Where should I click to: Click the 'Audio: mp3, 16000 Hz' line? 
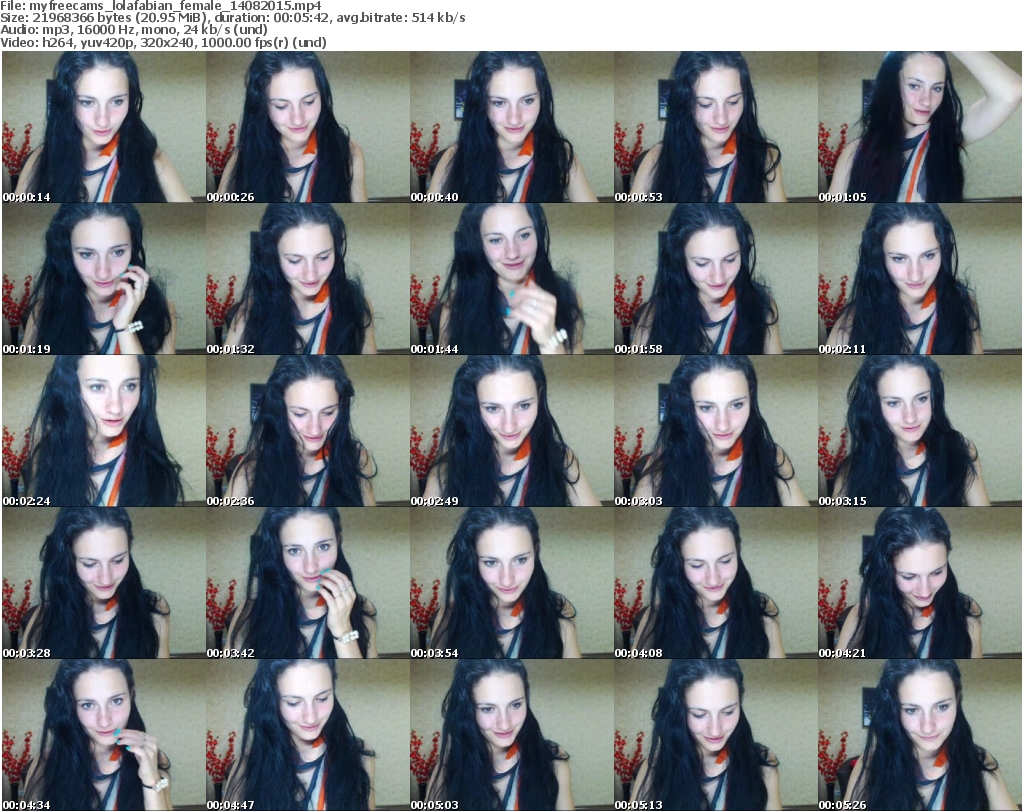tap(134, 30)
